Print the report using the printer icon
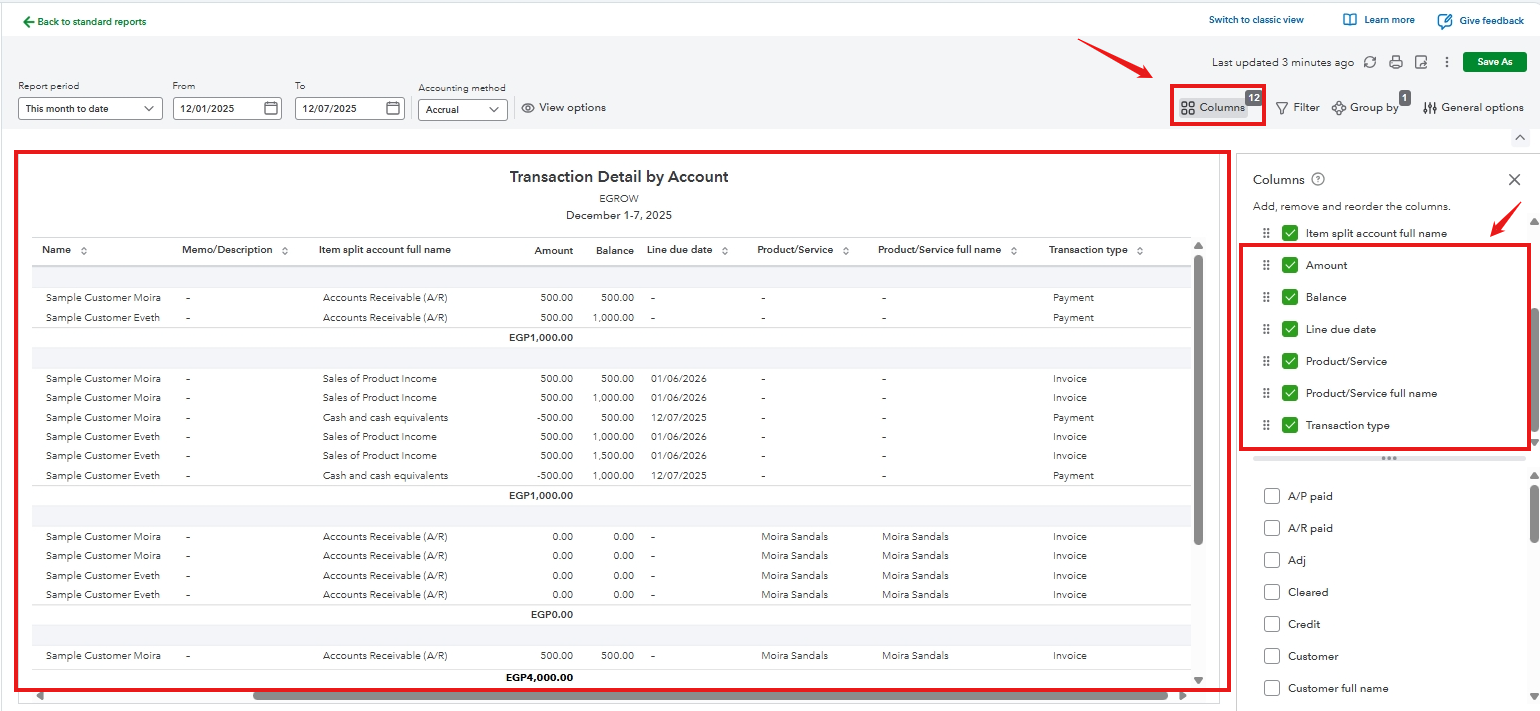This screenshot has width=1540, height=711. [x=1396, y=62]
